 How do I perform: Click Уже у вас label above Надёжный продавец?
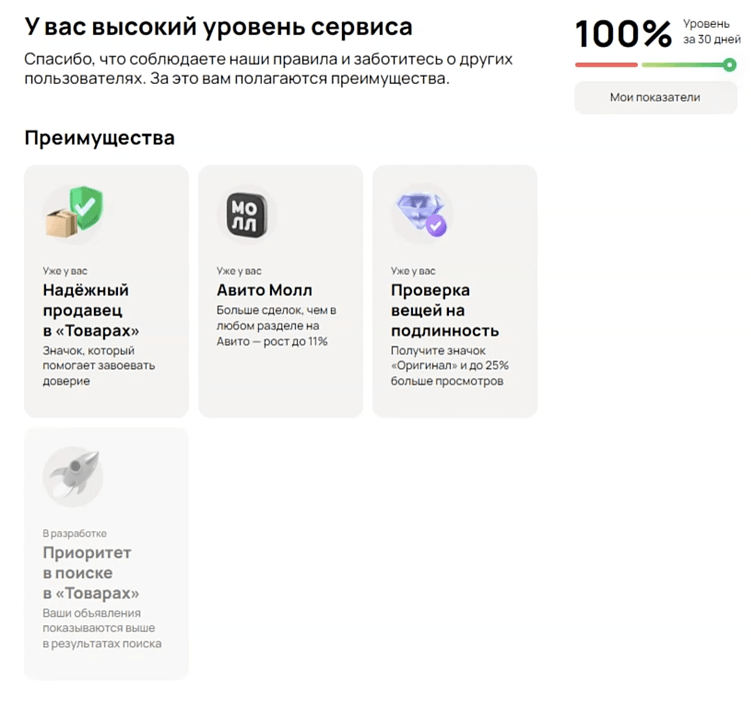(65, 271)
